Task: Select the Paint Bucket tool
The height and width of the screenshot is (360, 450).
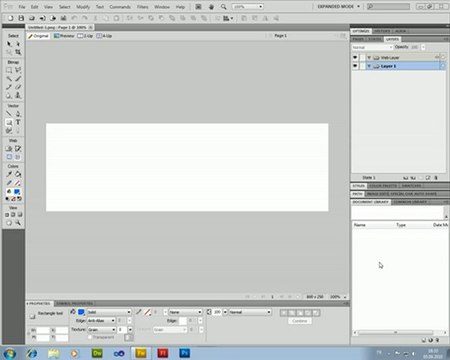Action: tap(18, 174)
